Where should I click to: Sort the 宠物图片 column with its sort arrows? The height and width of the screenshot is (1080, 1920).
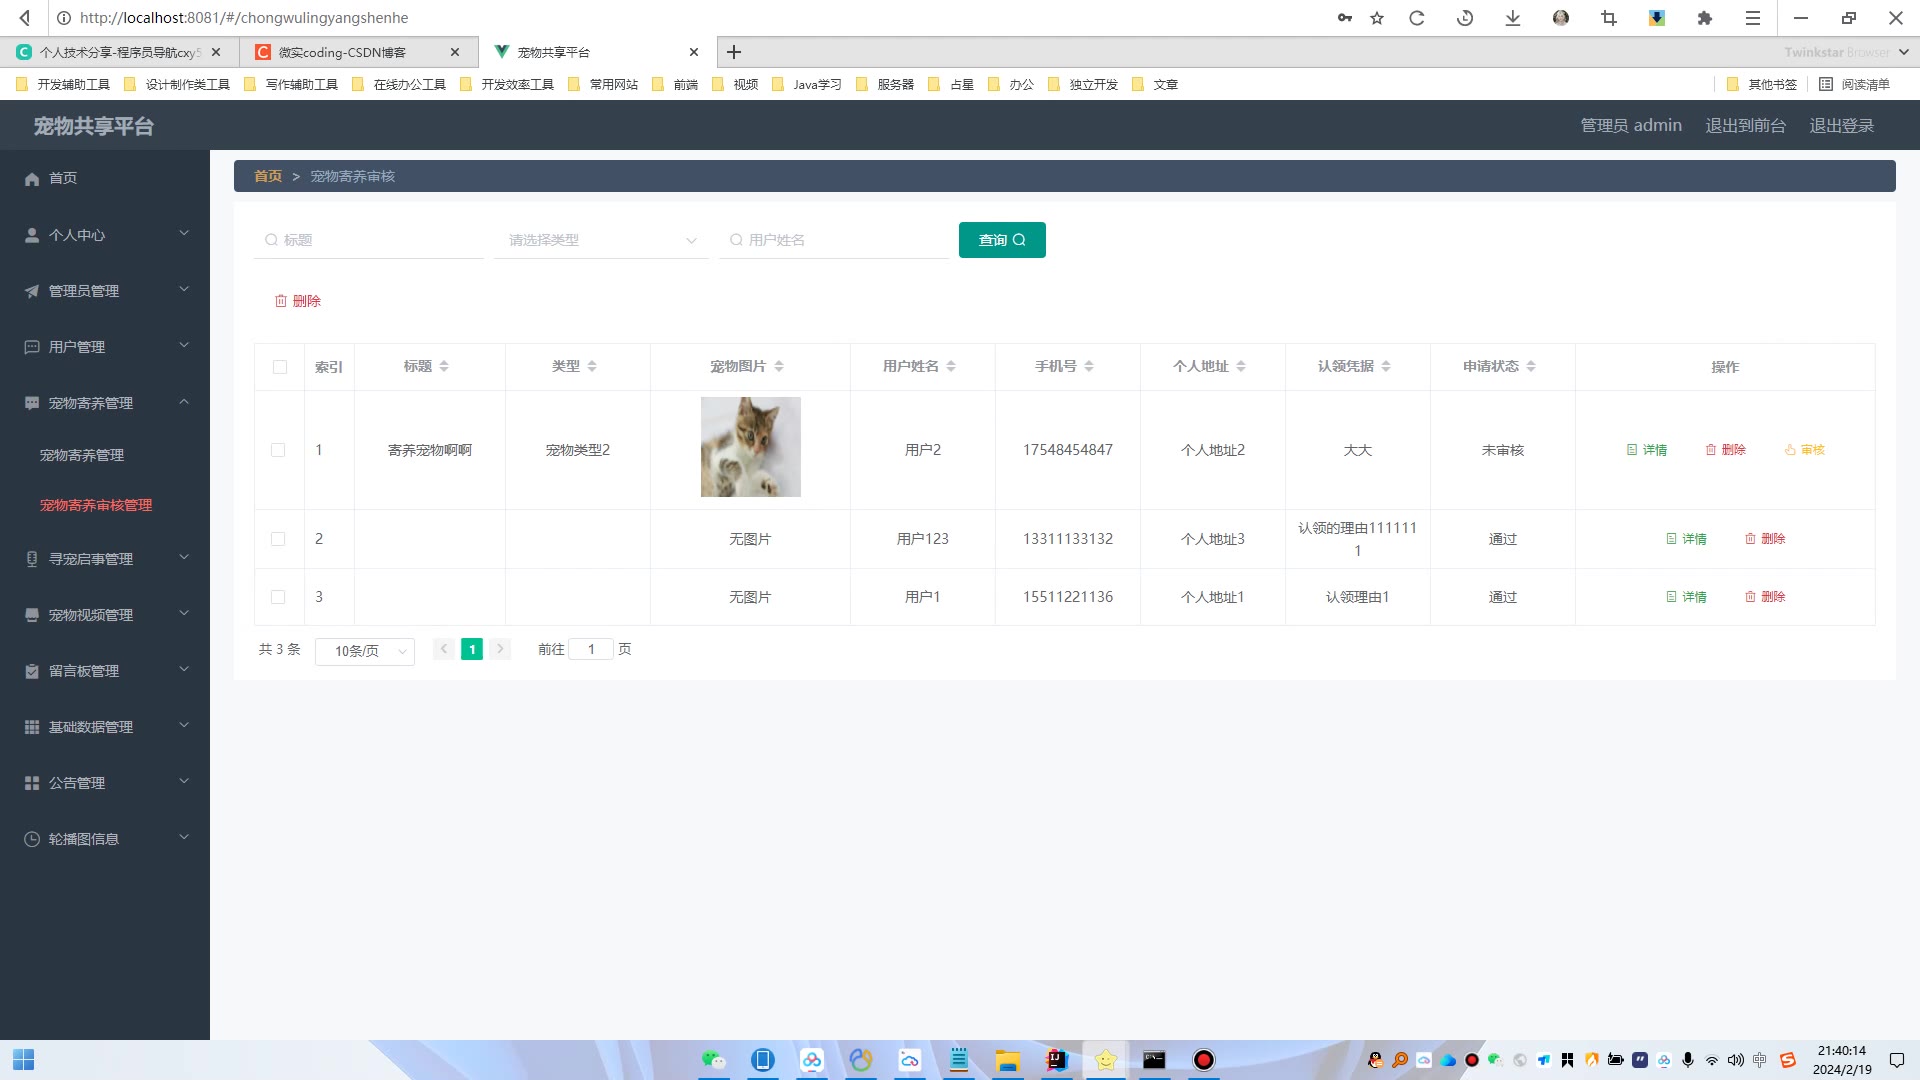(779, 367)
